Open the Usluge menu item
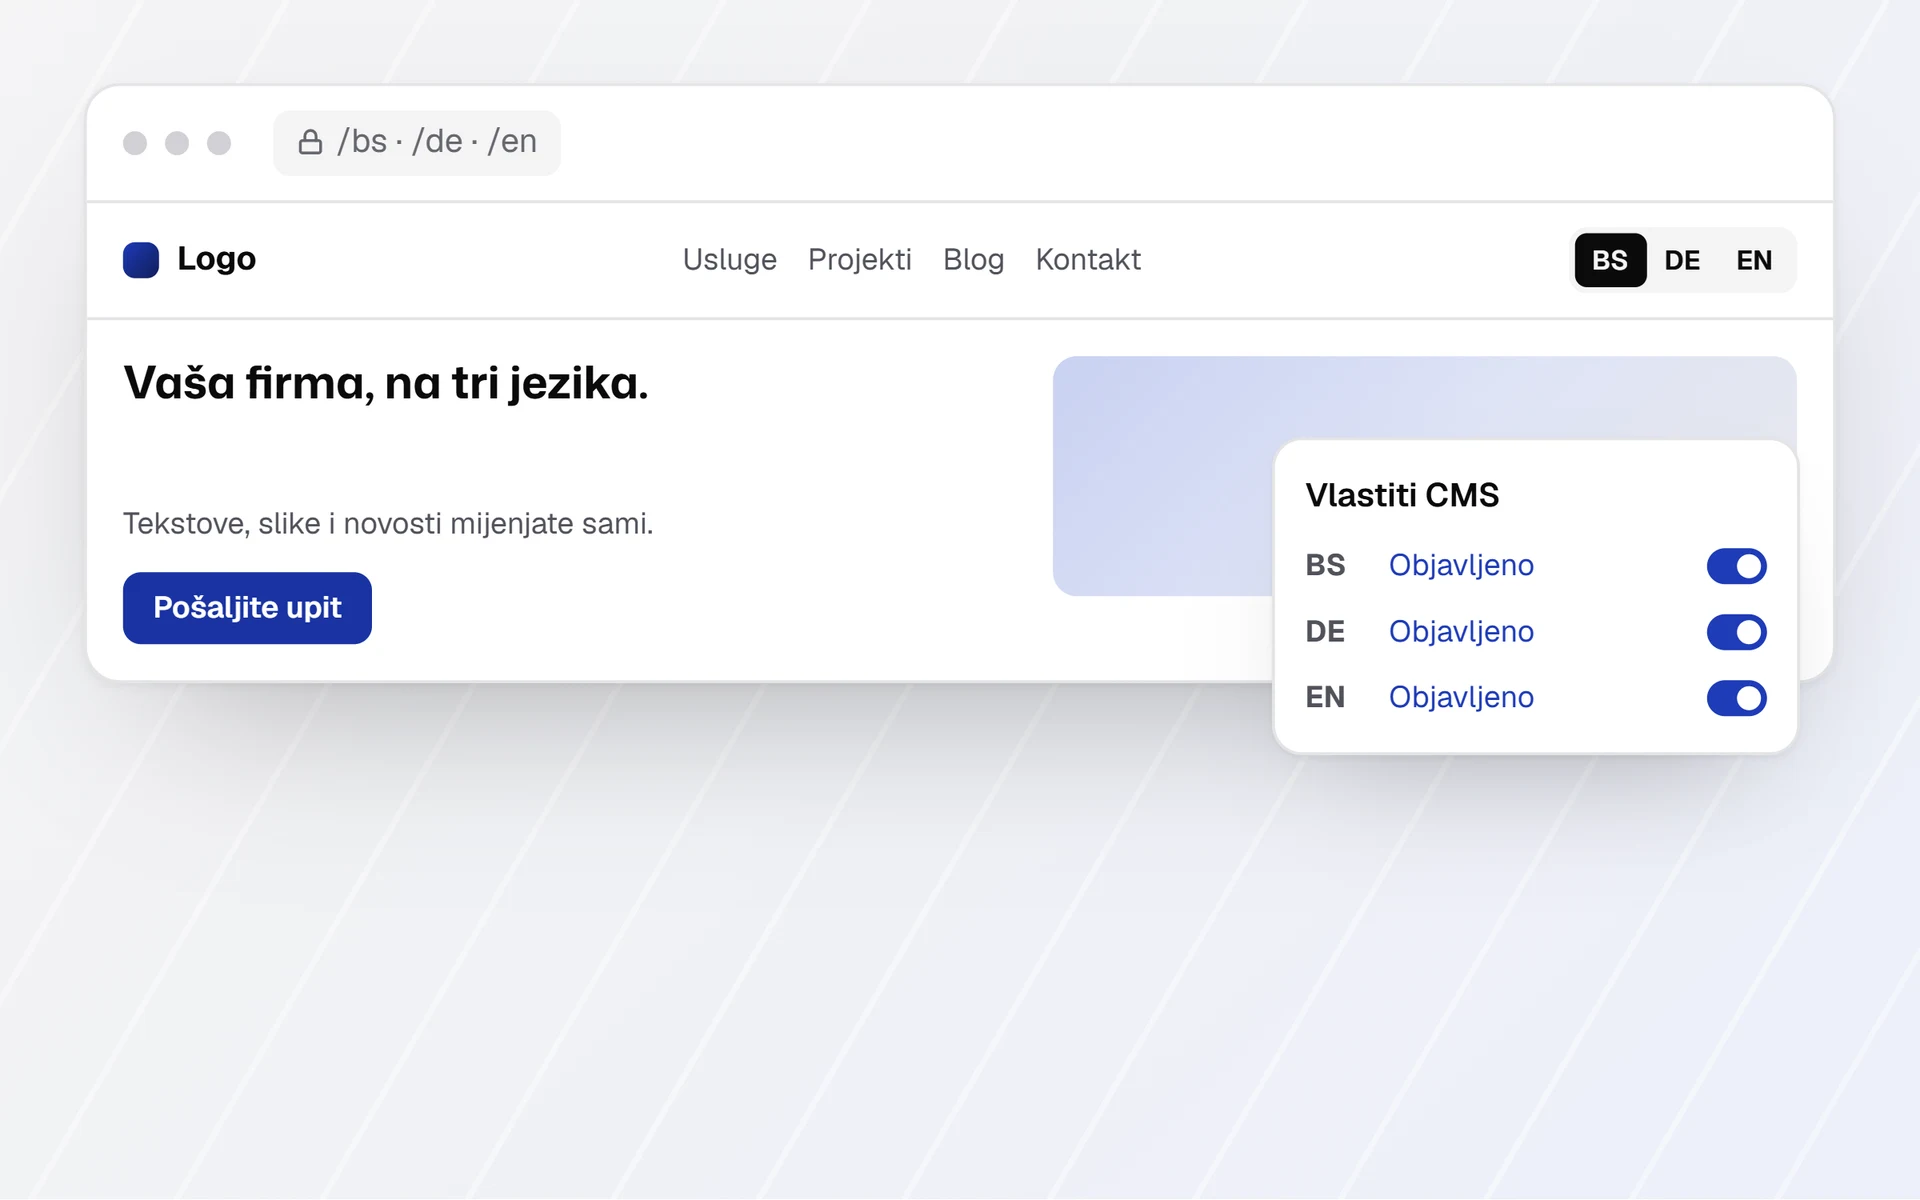1920x1200 pixels. [730, 260]
